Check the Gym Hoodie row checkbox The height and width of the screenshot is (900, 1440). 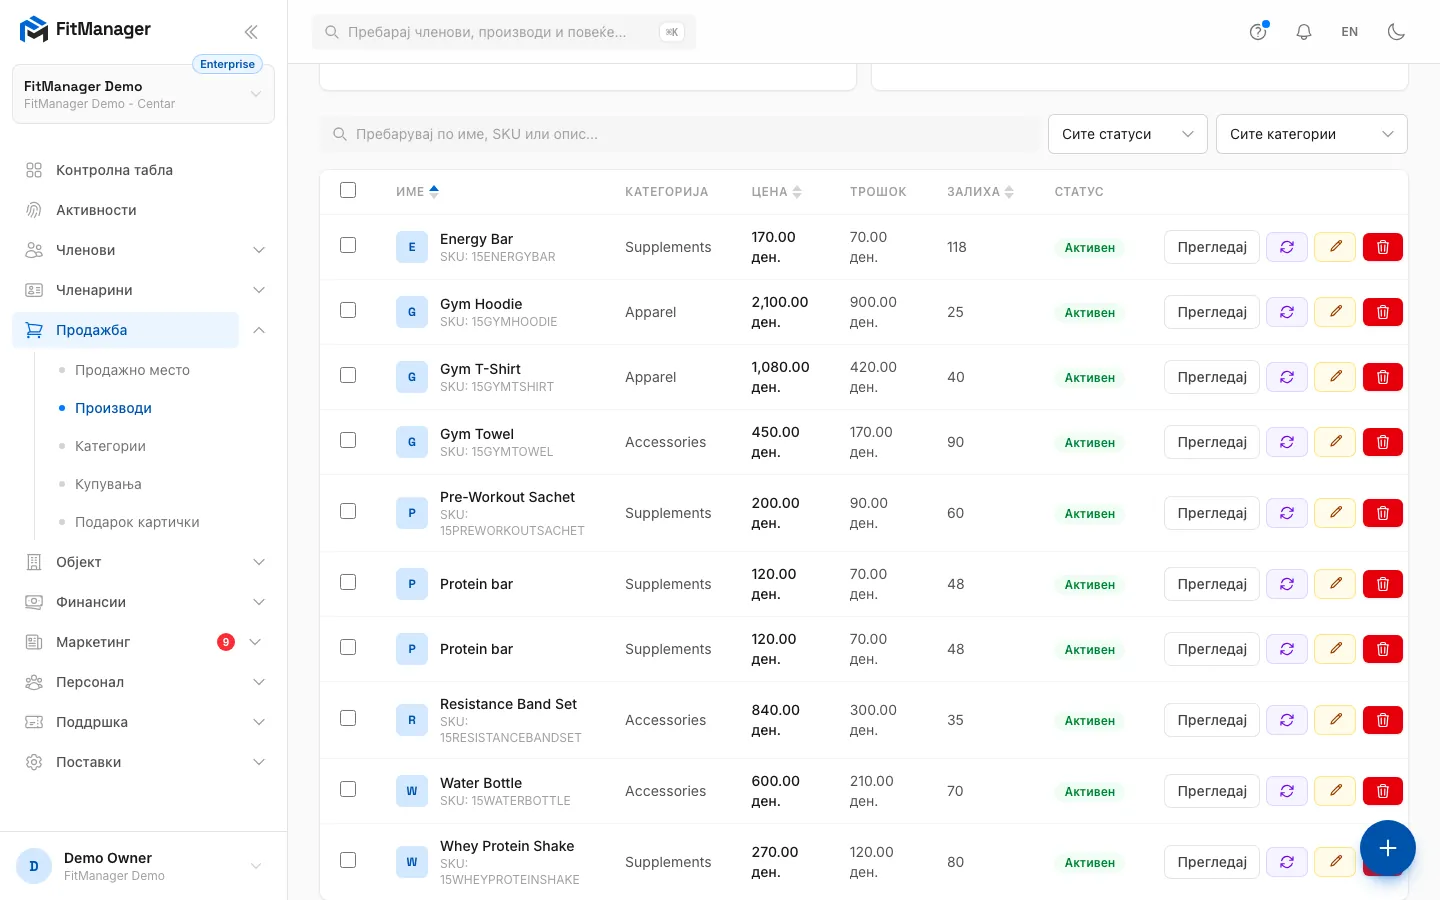coord(348,310)
